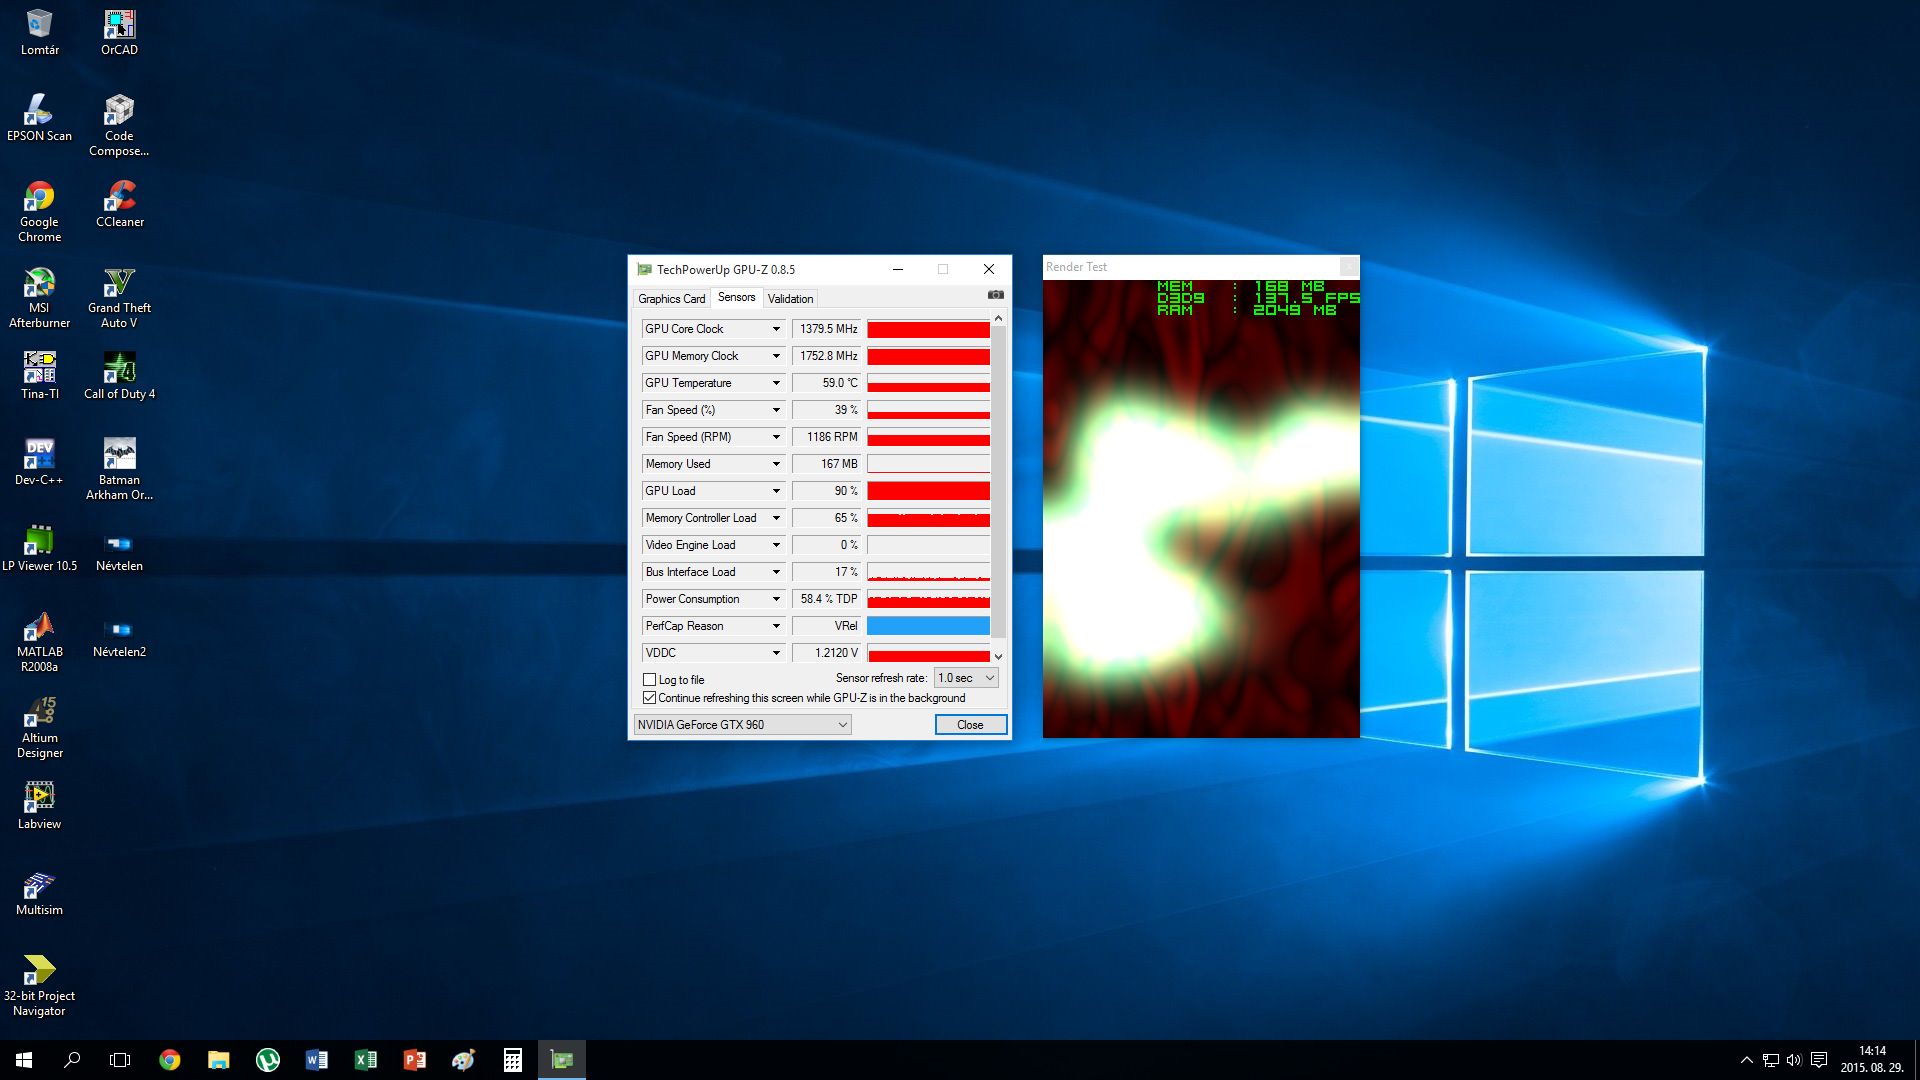
Task: Switch to the Validation tab
Action: coord(790,299)
